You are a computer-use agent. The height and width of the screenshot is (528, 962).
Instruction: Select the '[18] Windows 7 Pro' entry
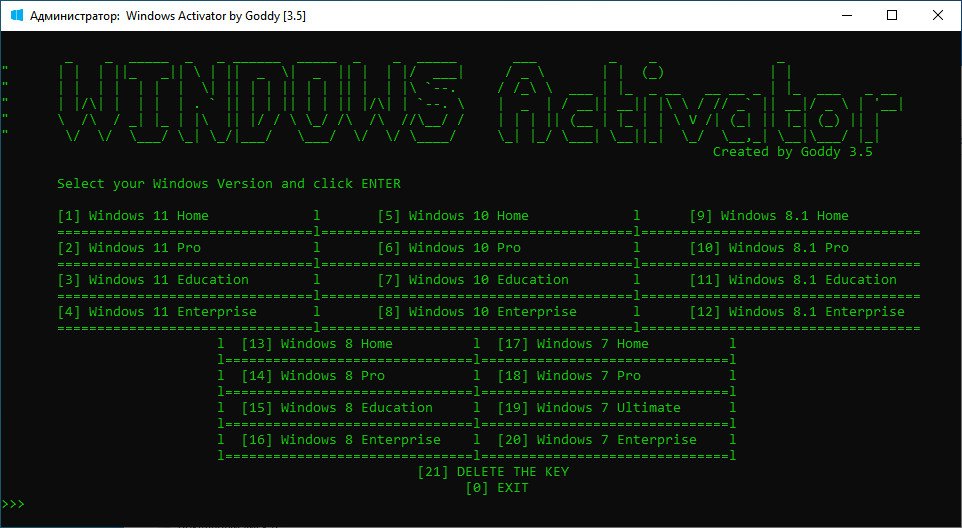(569, 376)
